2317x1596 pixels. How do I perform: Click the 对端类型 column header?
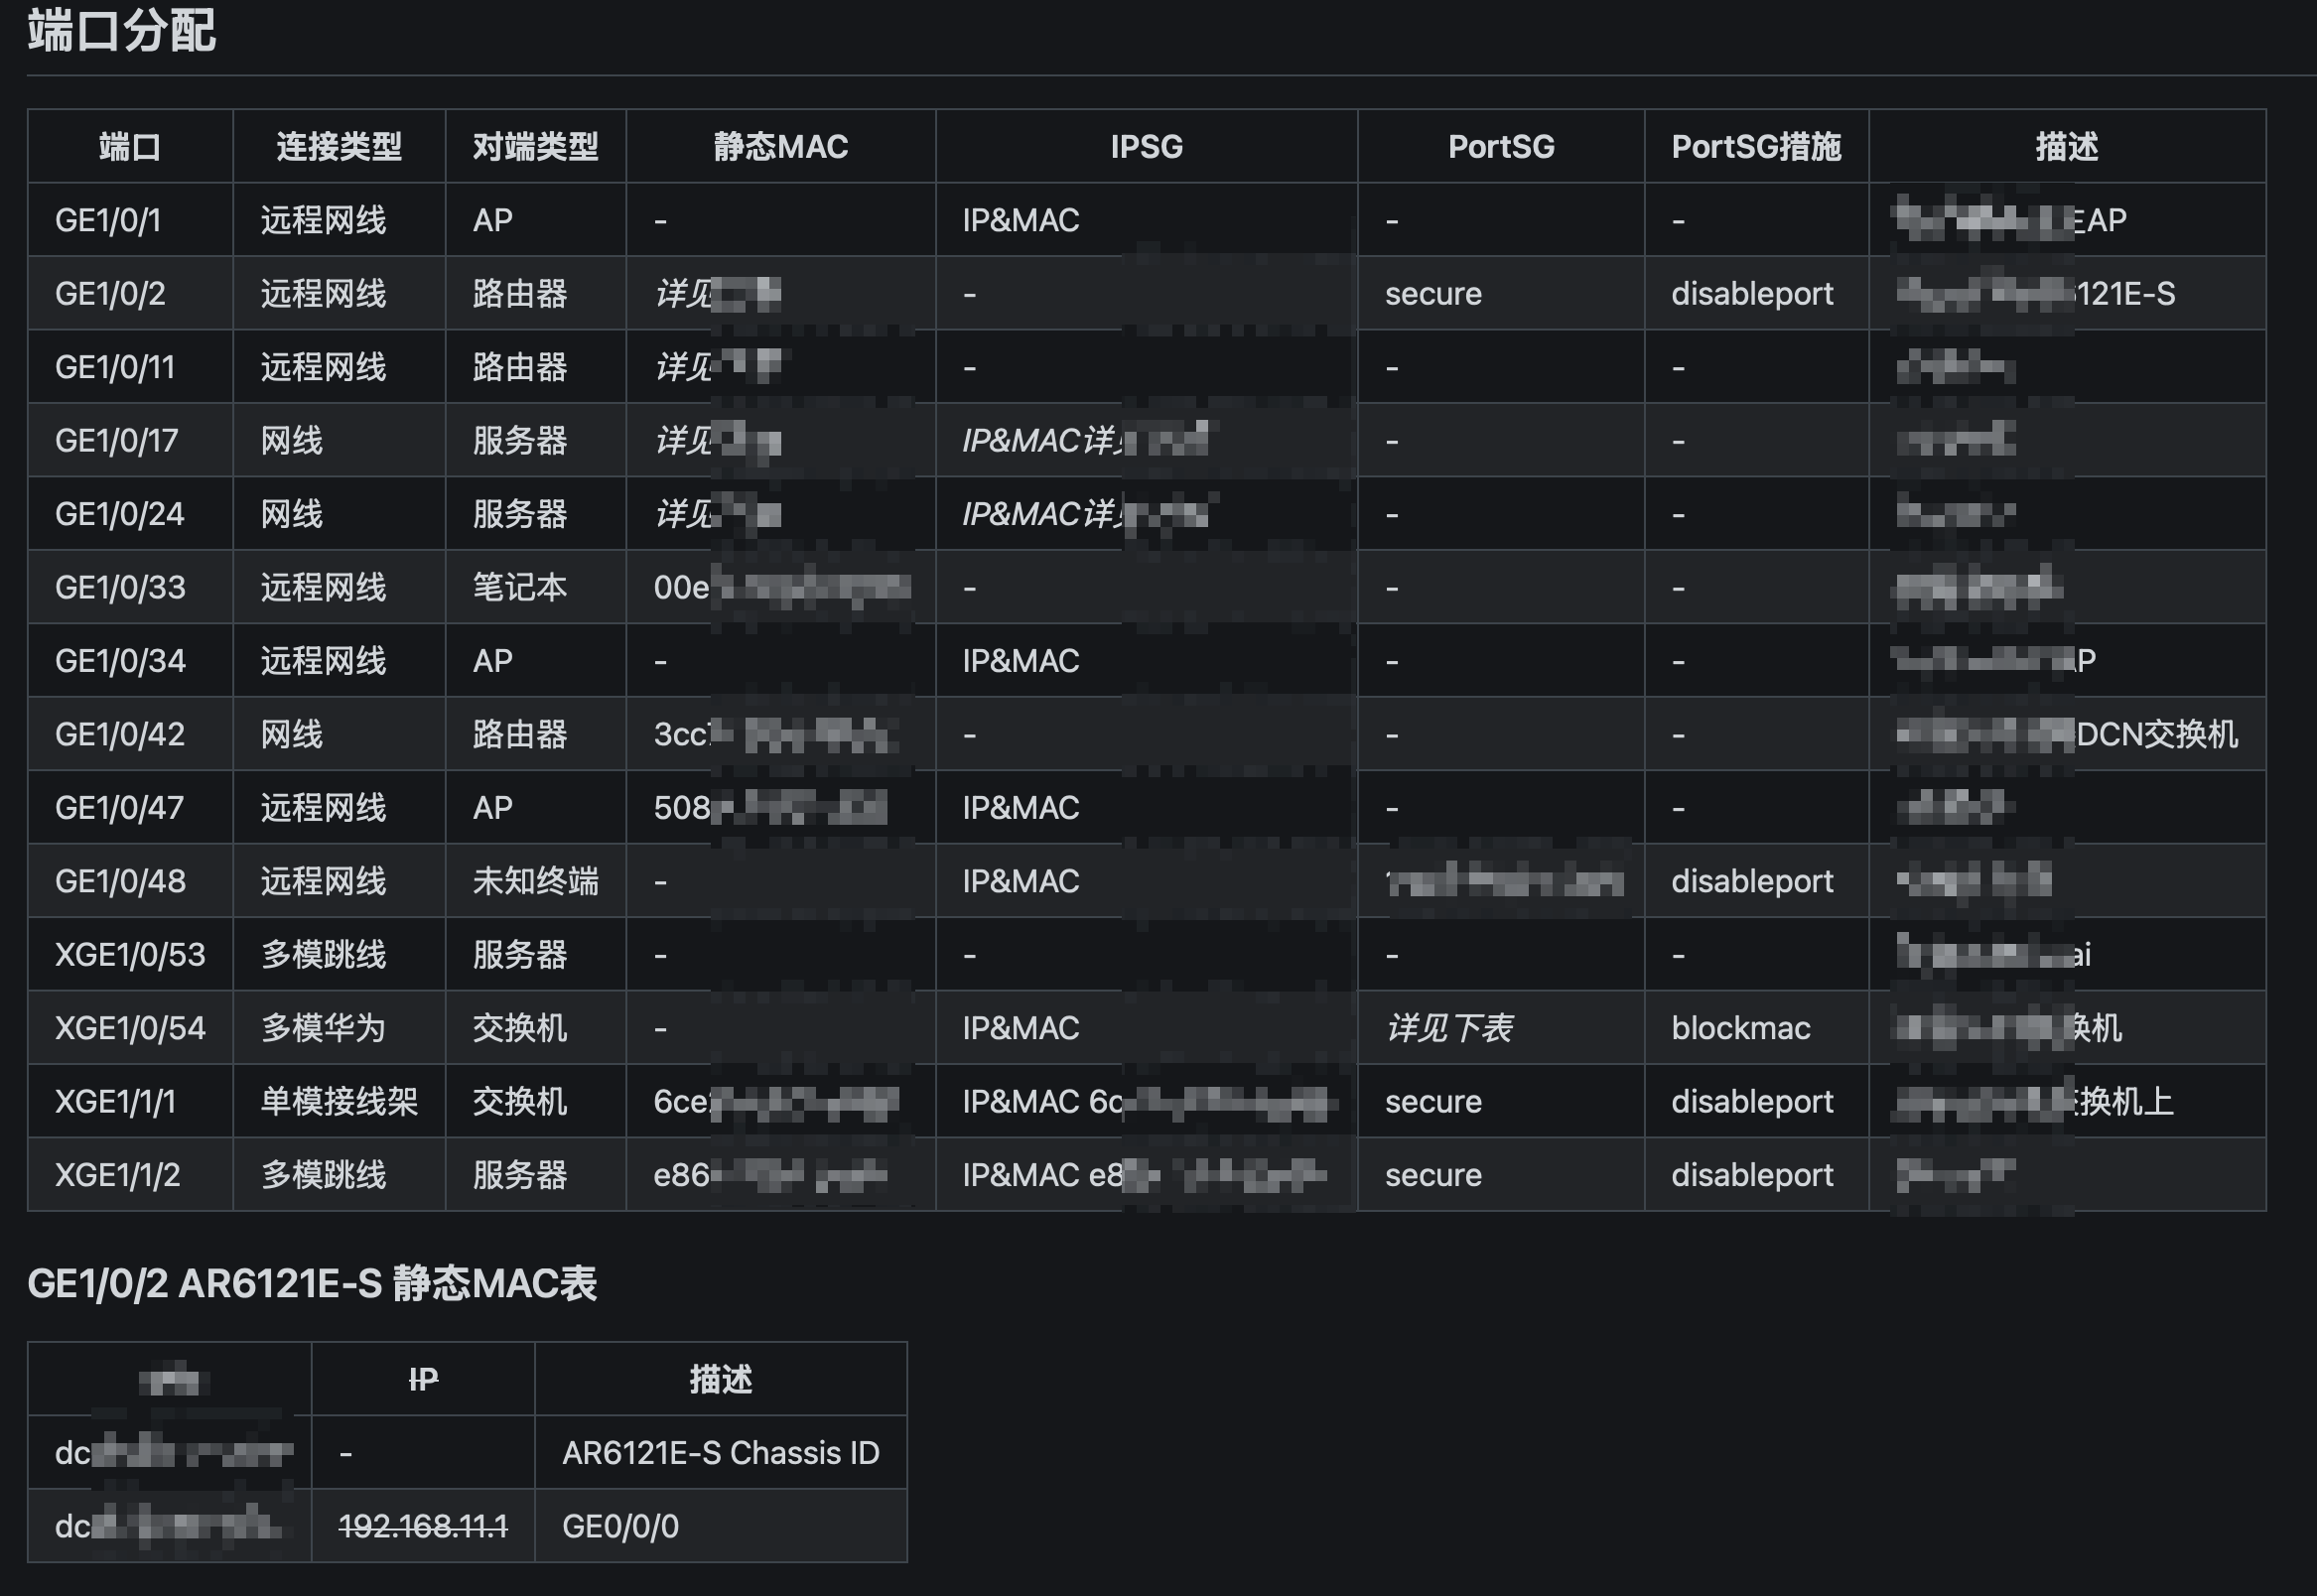pos(535,147)
